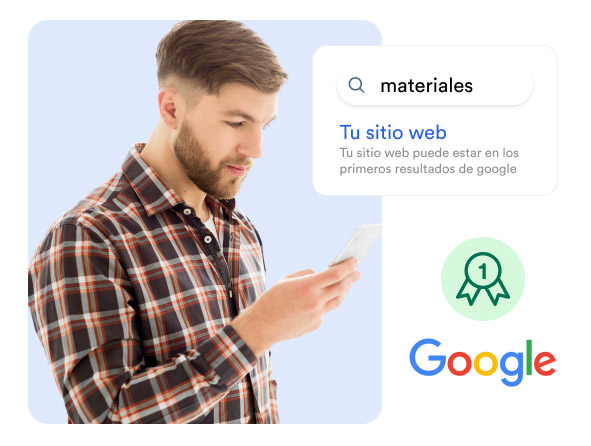Click the smartphone in the man's hand

[x=357, y=244]
